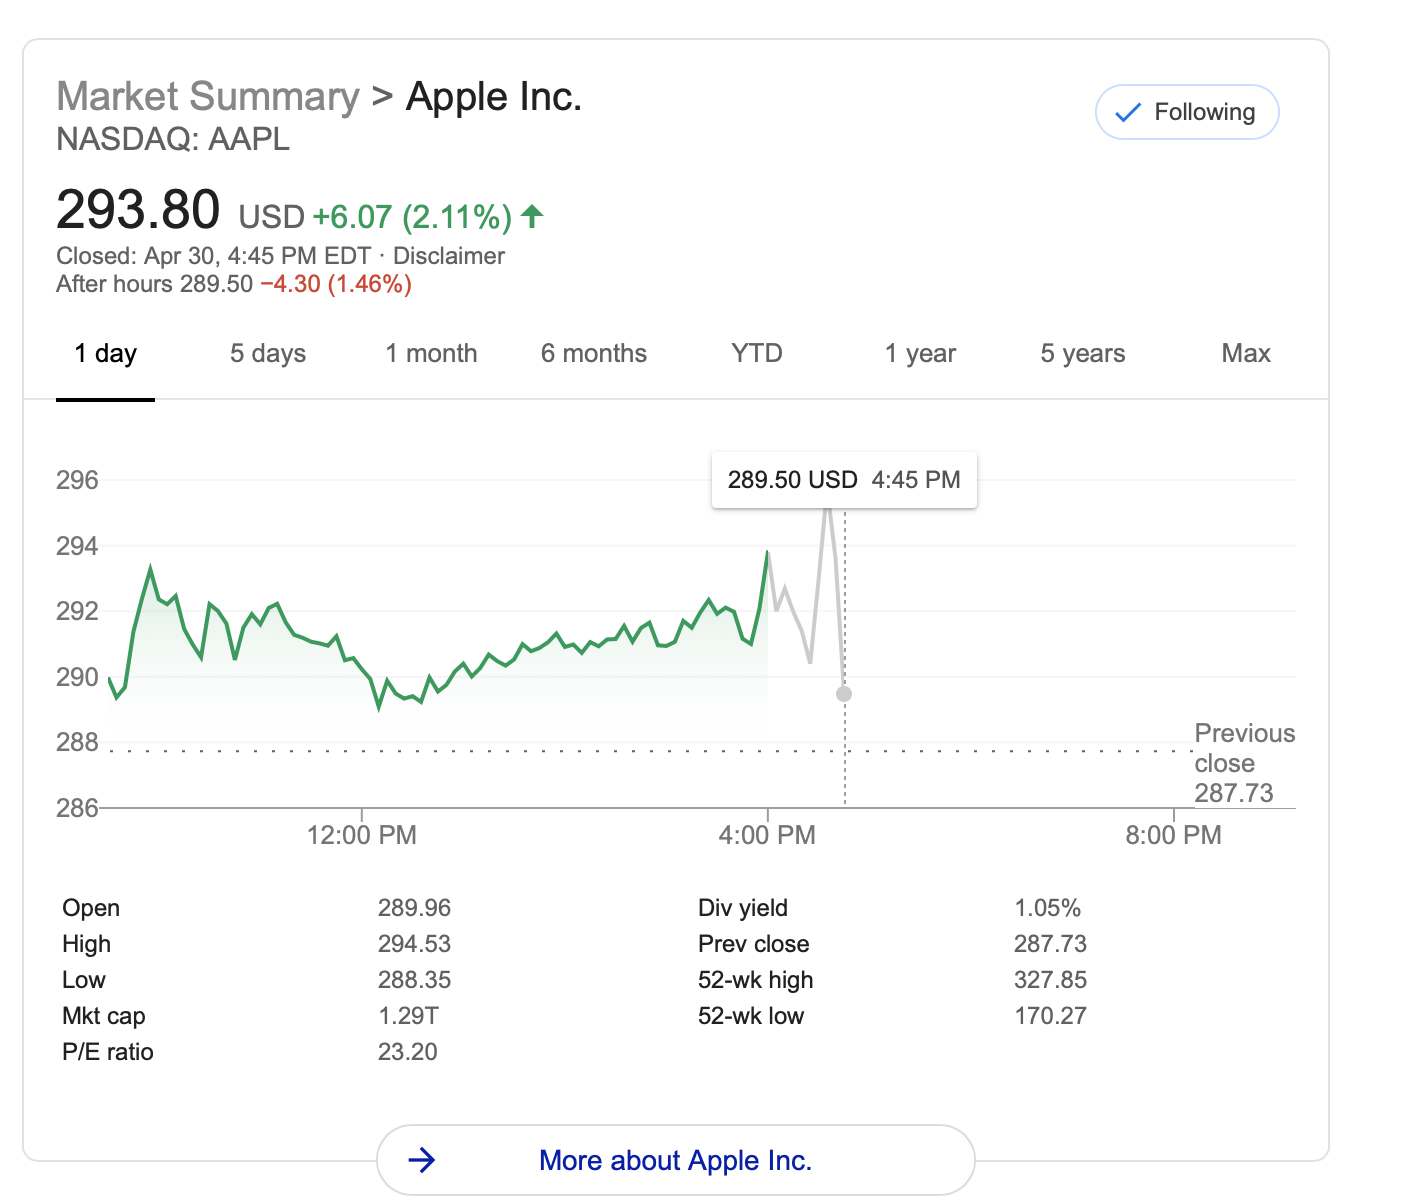1406x1200 pixels.
Task: Click the Prev close value 287.73
Action: pos(1051,943)
